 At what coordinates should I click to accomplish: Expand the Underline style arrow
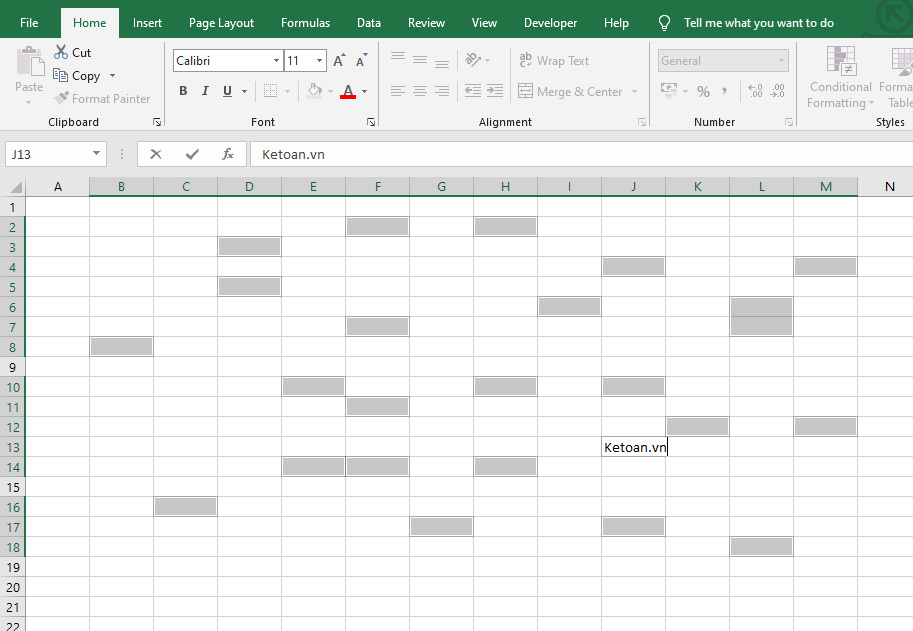tap(245, 91)
